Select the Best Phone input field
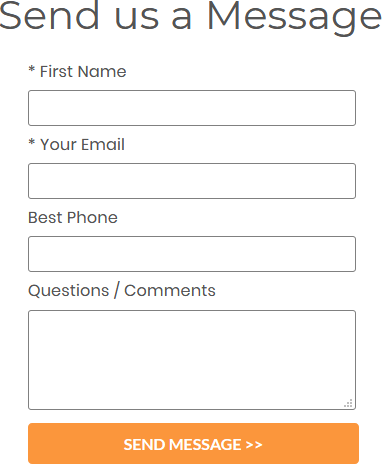 tap(192, 254)
